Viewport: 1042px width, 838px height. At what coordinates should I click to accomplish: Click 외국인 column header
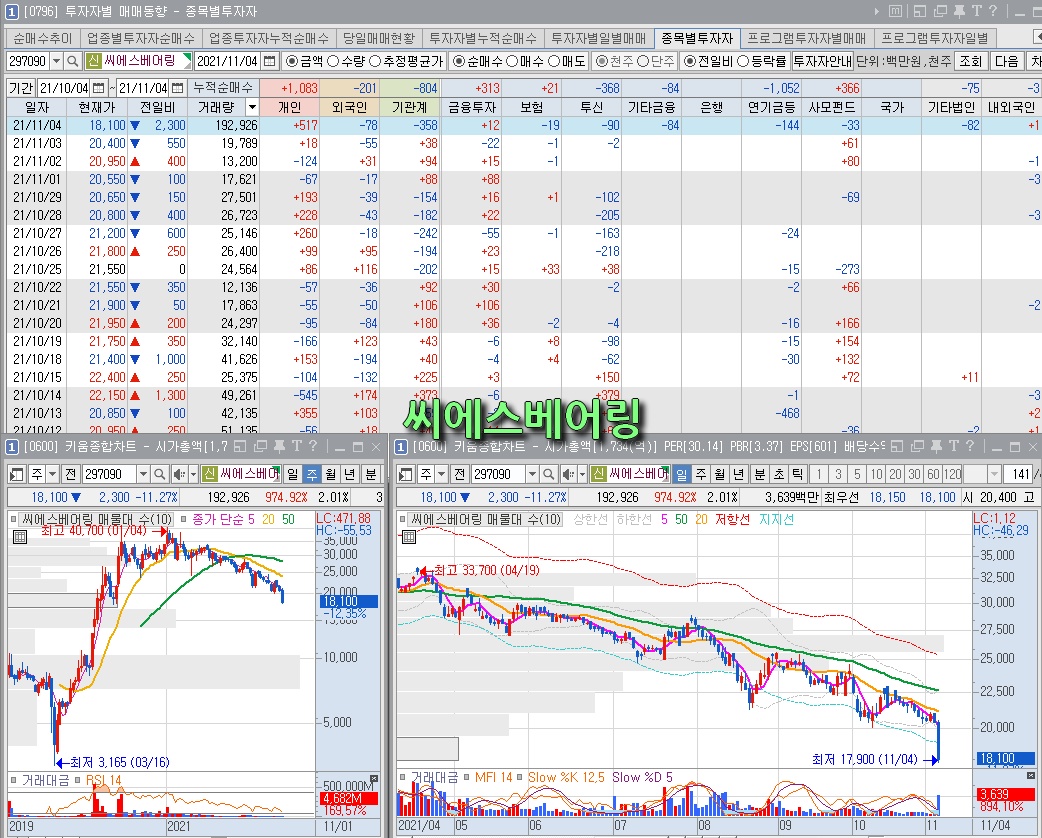349,107
